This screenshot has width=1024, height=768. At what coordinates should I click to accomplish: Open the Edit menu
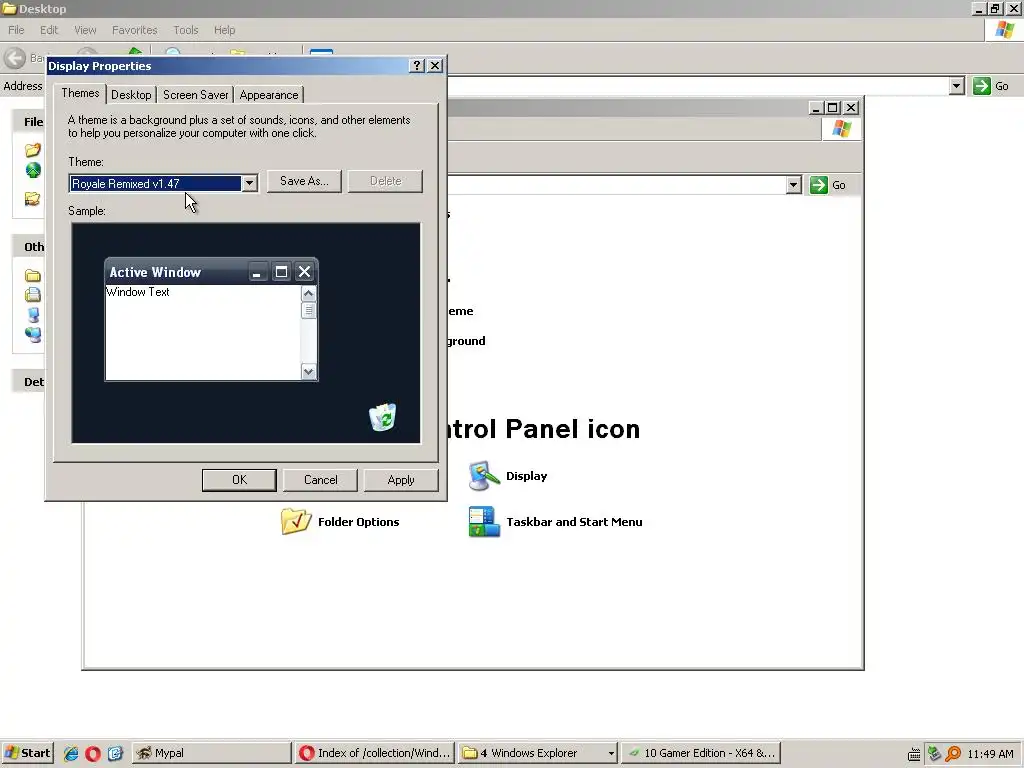tap(49, 30)
